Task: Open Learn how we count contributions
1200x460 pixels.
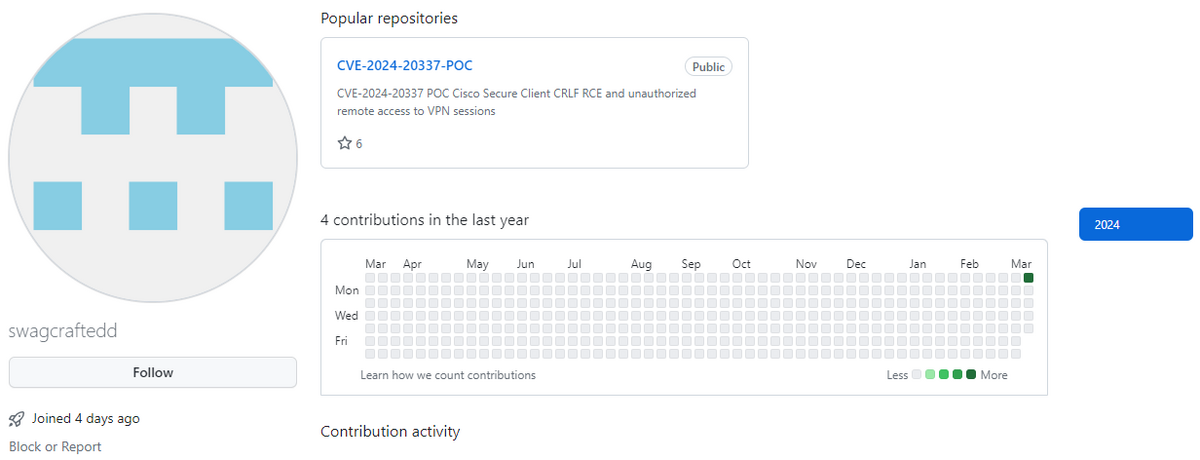Action: tap(448, 375)
